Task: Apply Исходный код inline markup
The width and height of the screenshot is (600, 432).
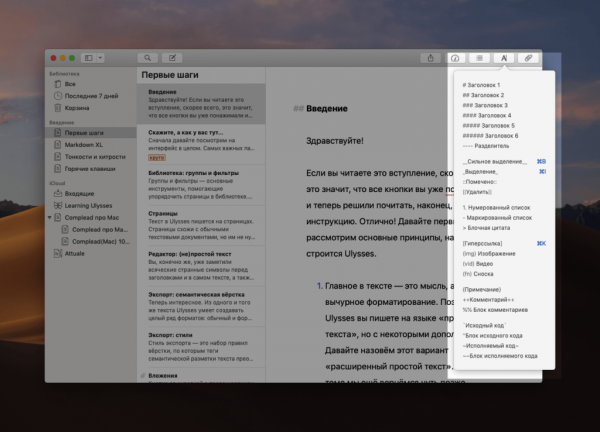Action: (484, 326)
